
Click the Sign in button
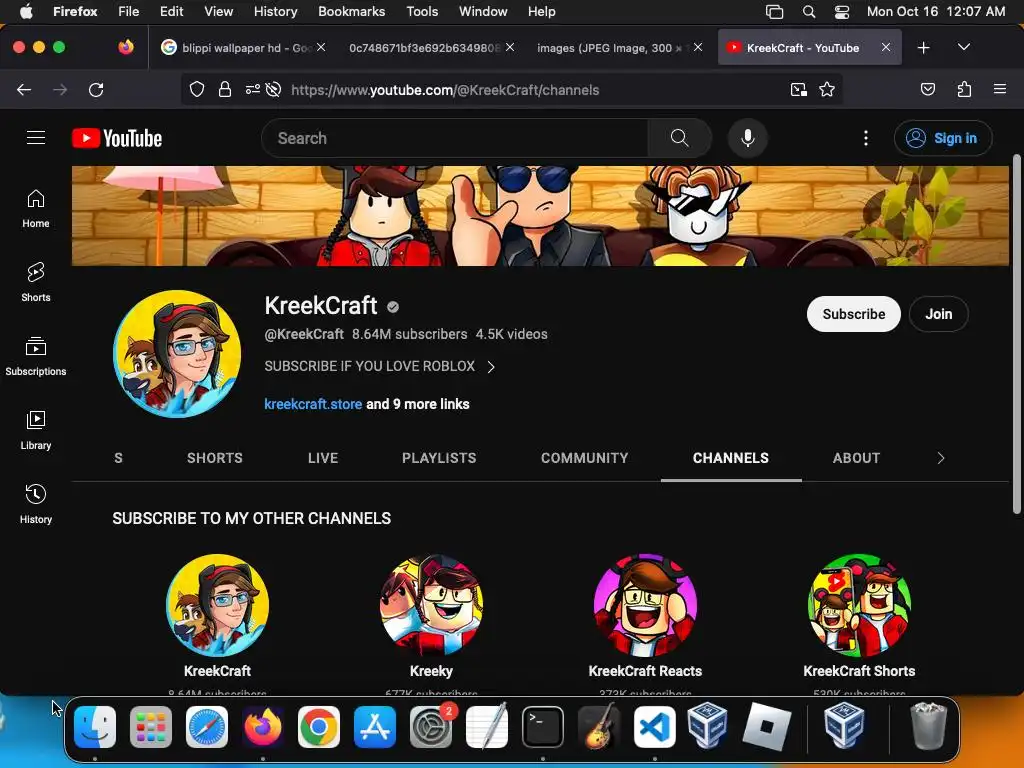tap(943, 138)
